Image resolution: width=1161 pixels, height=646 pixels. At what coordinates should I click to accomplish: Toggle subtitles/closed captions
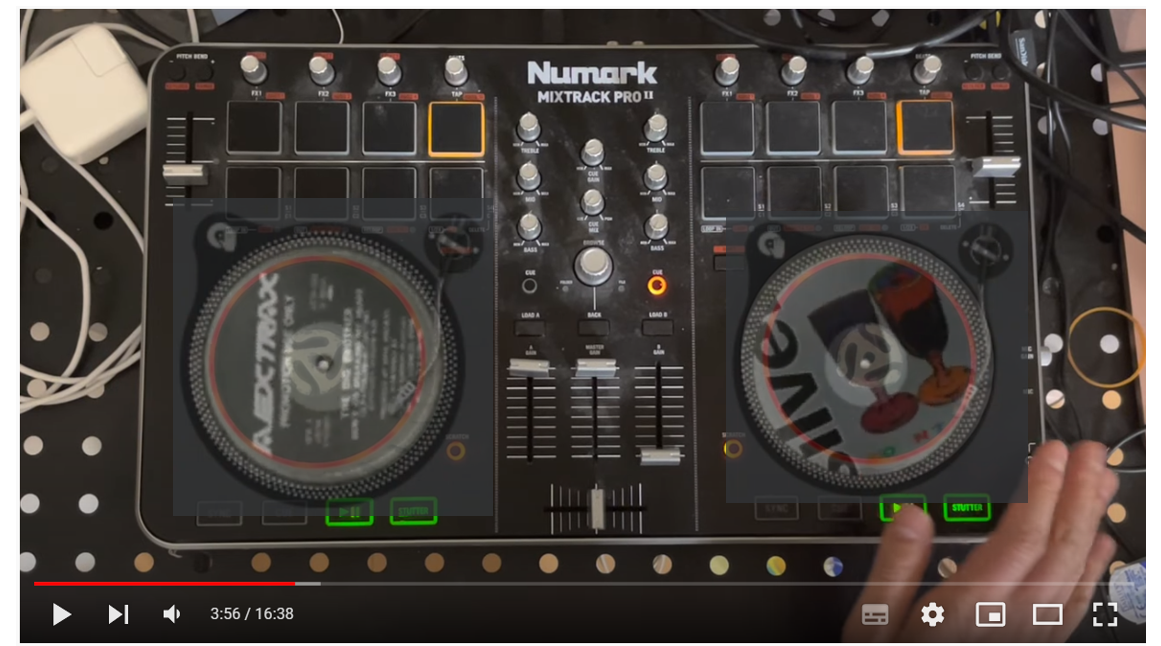pos(875,615)
